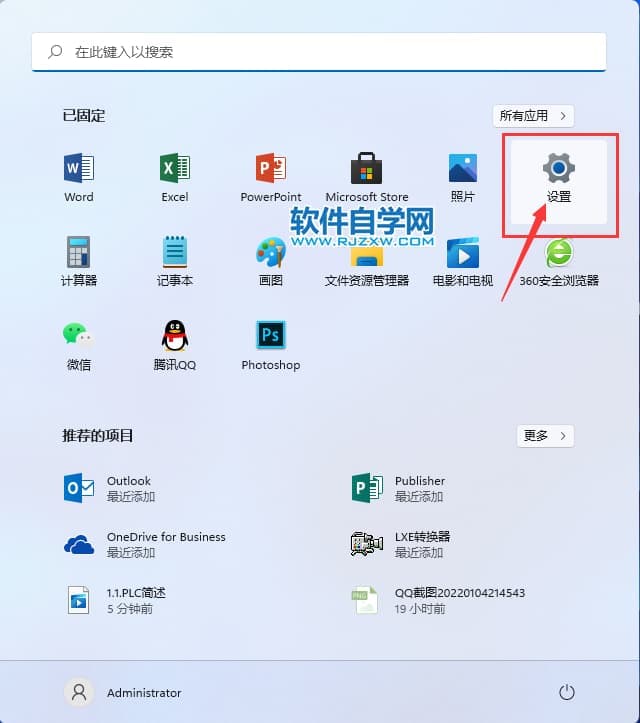
Task: Open 记事本 (Notepad) app
Action: pyautogui.click(x=175, y=252)
